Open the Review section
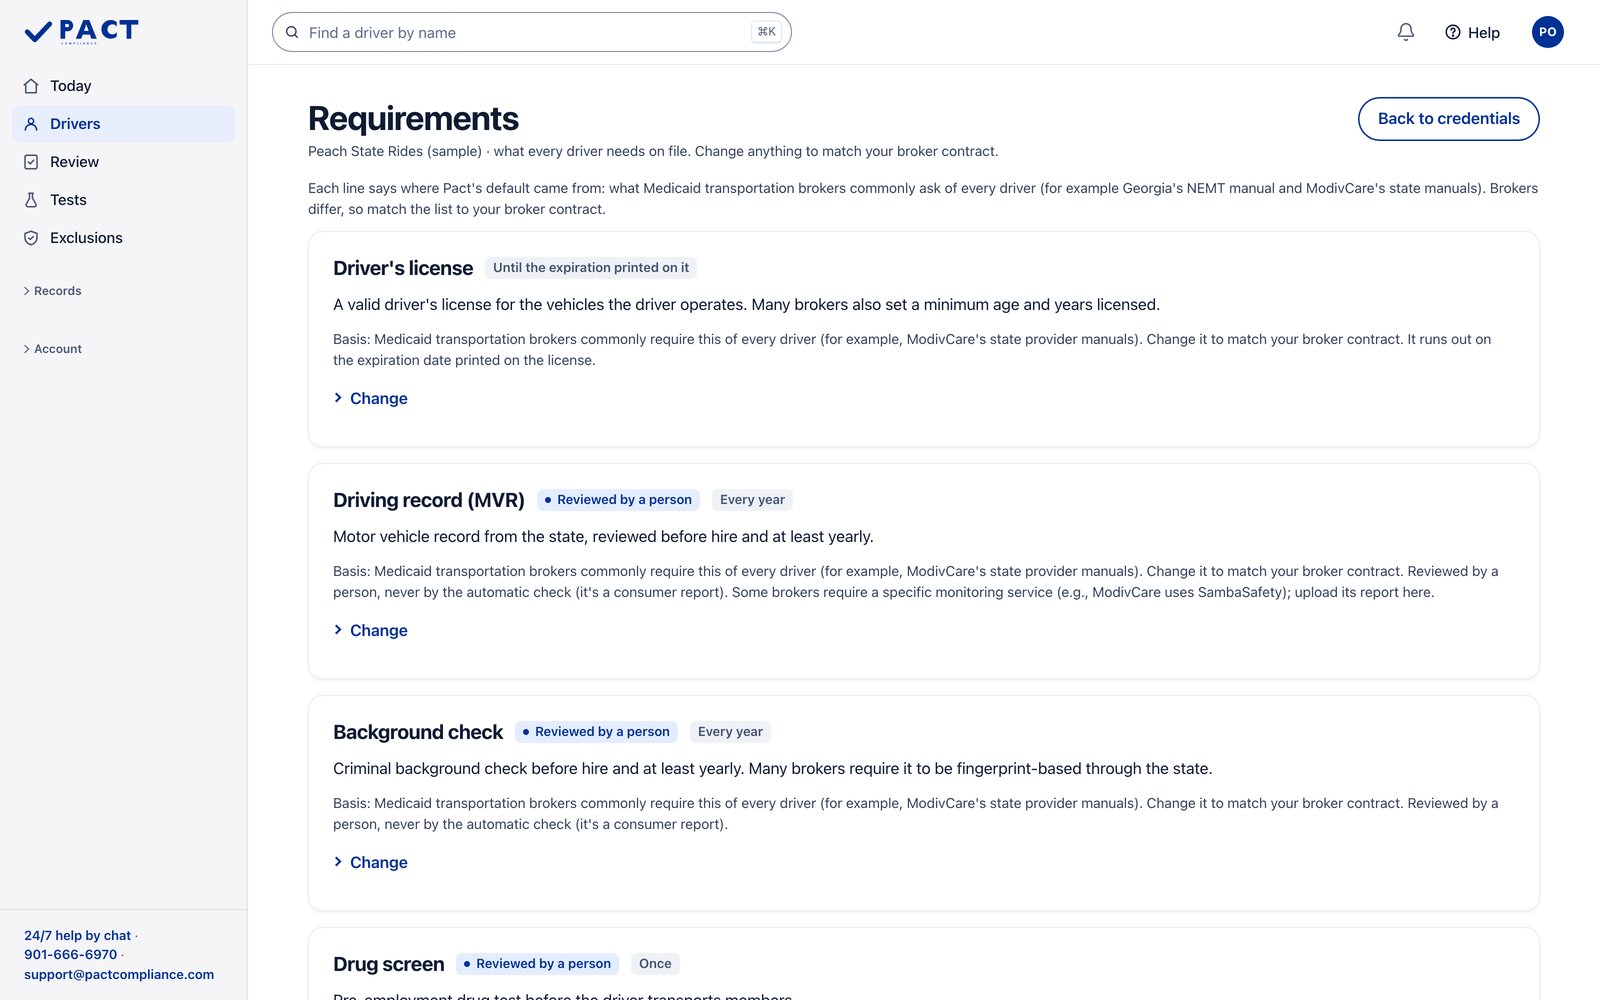Viewport: 1600px width, 1000px height. tap(124, 162)
